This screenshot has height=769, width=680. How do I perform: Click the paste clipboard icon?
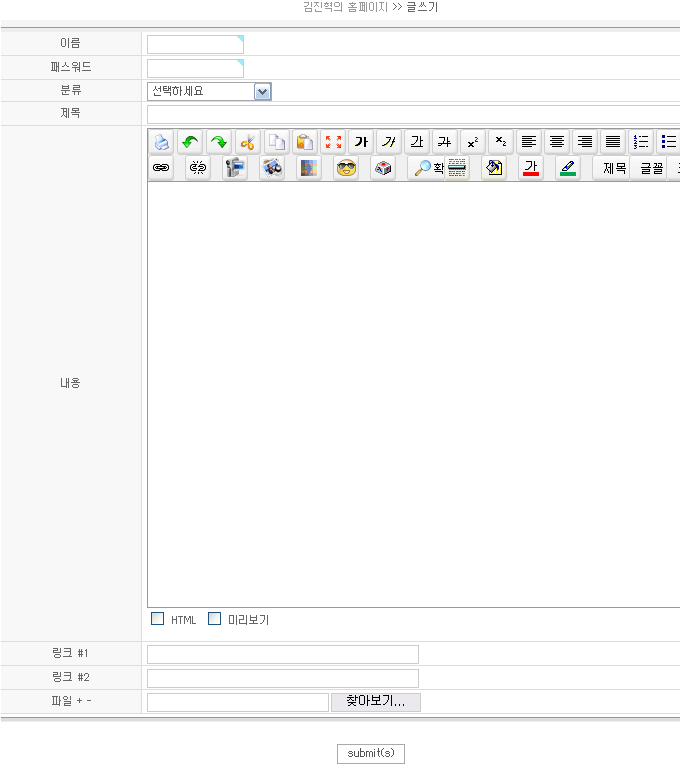click(x=304, y=142)
